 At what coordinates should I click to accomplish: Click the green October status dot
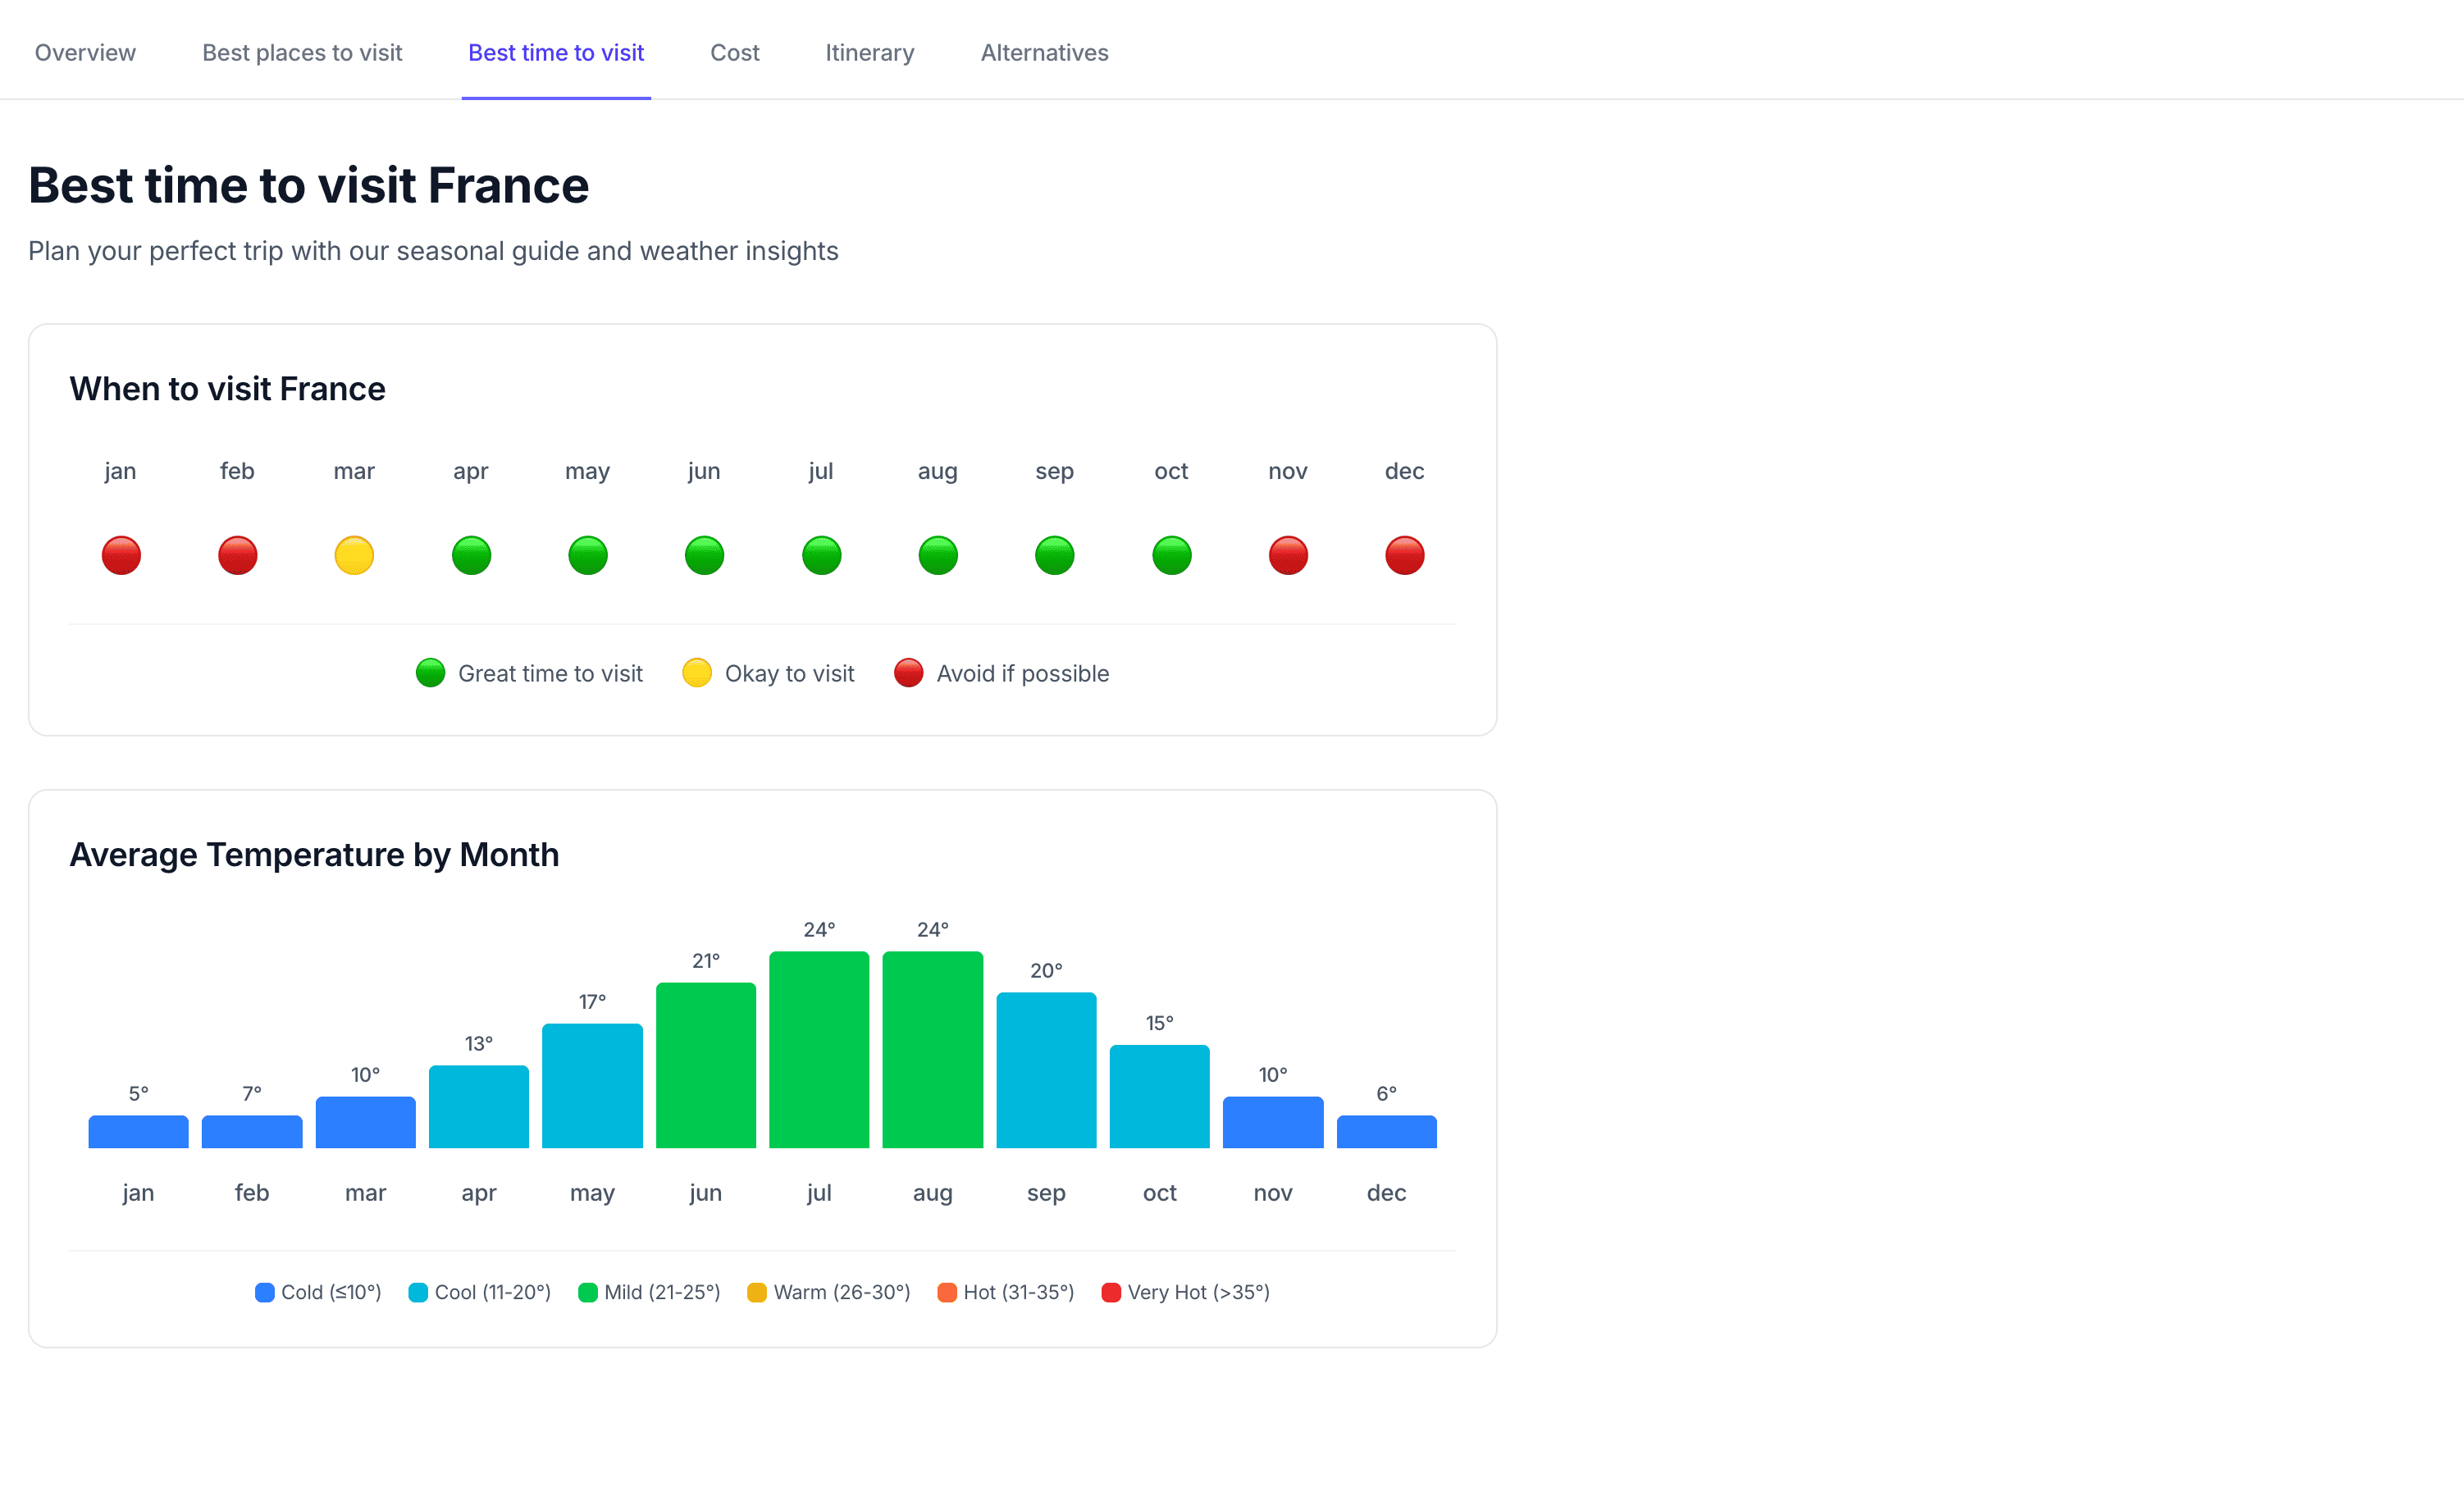pos(1171,555)
